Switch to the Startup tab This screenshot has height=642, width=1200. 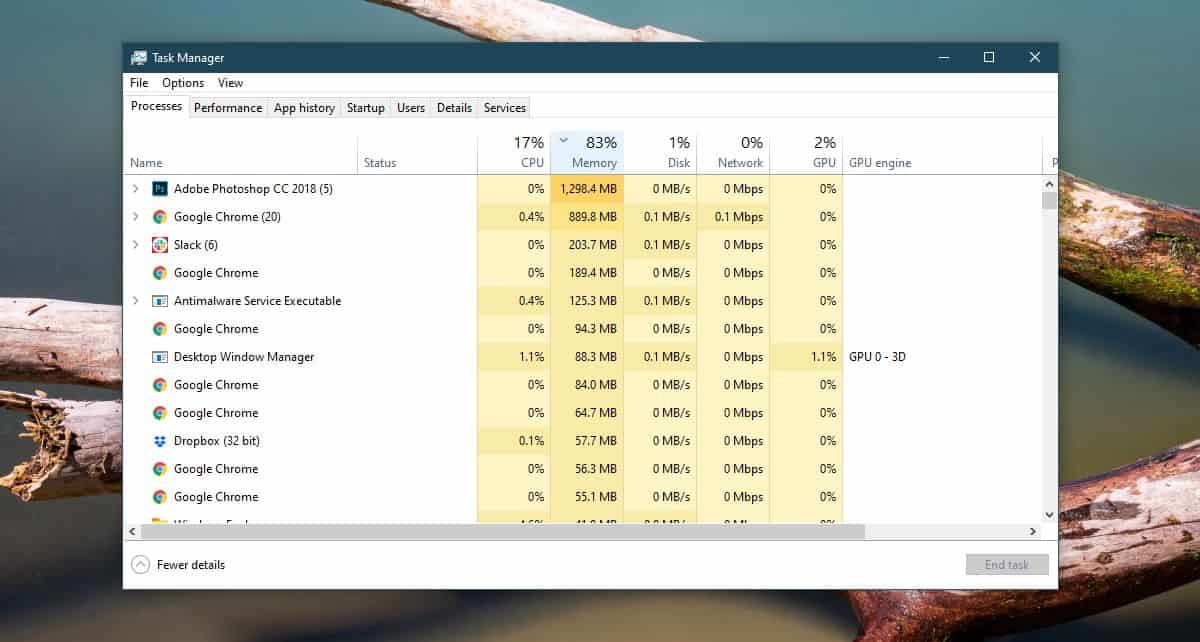(366, 108)
